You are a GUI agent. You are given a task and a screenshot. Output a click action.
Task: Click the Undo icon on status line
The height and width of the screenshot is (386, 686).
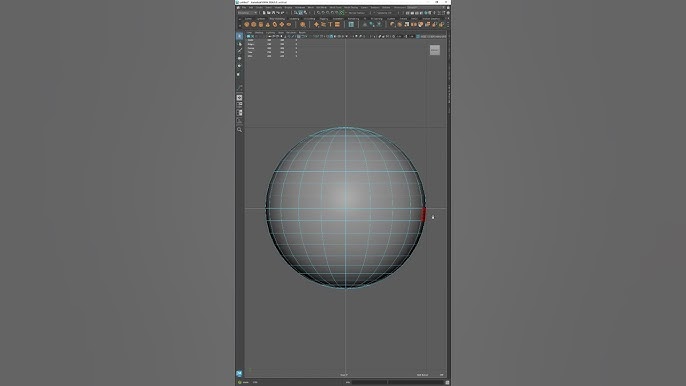pos(278,13)
